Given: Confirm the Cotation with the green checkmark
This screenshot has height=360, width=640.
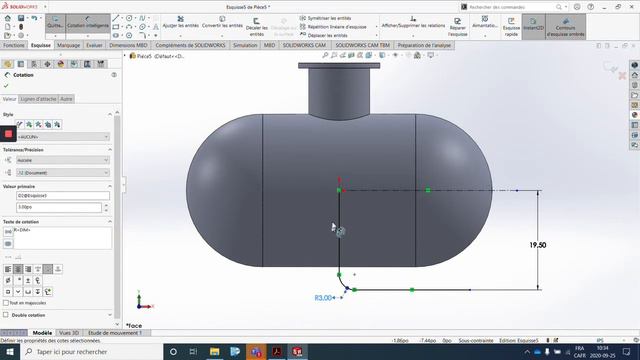Looking at the screenshot, I should (x=6, y=86).
